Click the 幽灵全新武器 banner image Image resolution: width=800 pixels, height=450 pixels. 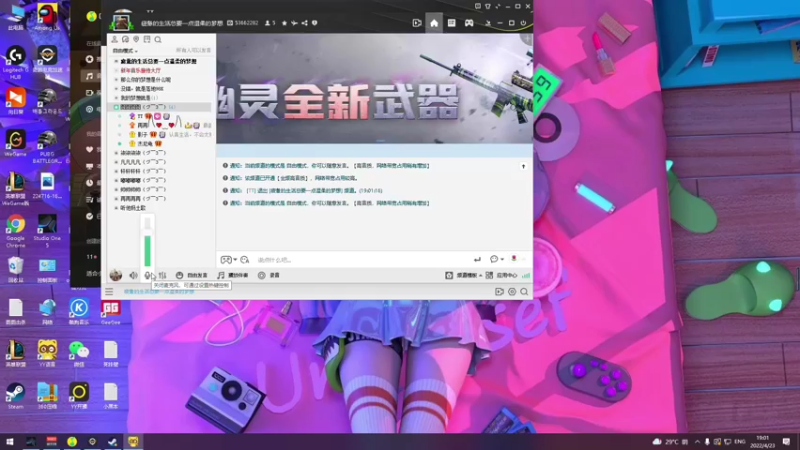click(374, 88)
